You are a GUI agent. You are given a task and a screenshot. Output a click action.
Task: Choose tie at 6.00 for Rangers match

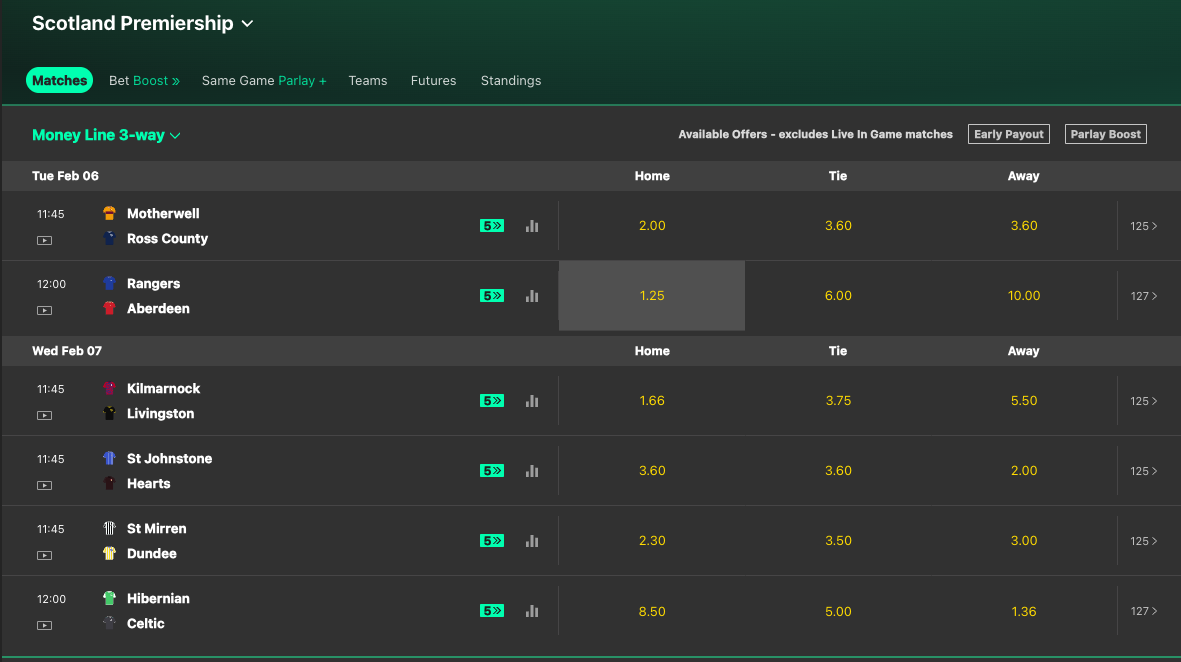838,296
